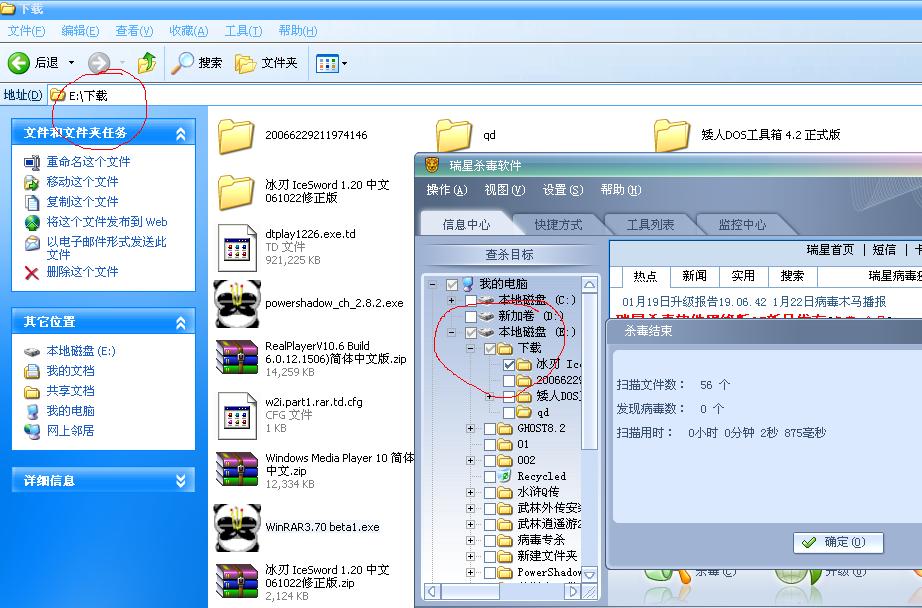
Task: Open the Views dropdown arrow
Action: [x=345, y=63]
